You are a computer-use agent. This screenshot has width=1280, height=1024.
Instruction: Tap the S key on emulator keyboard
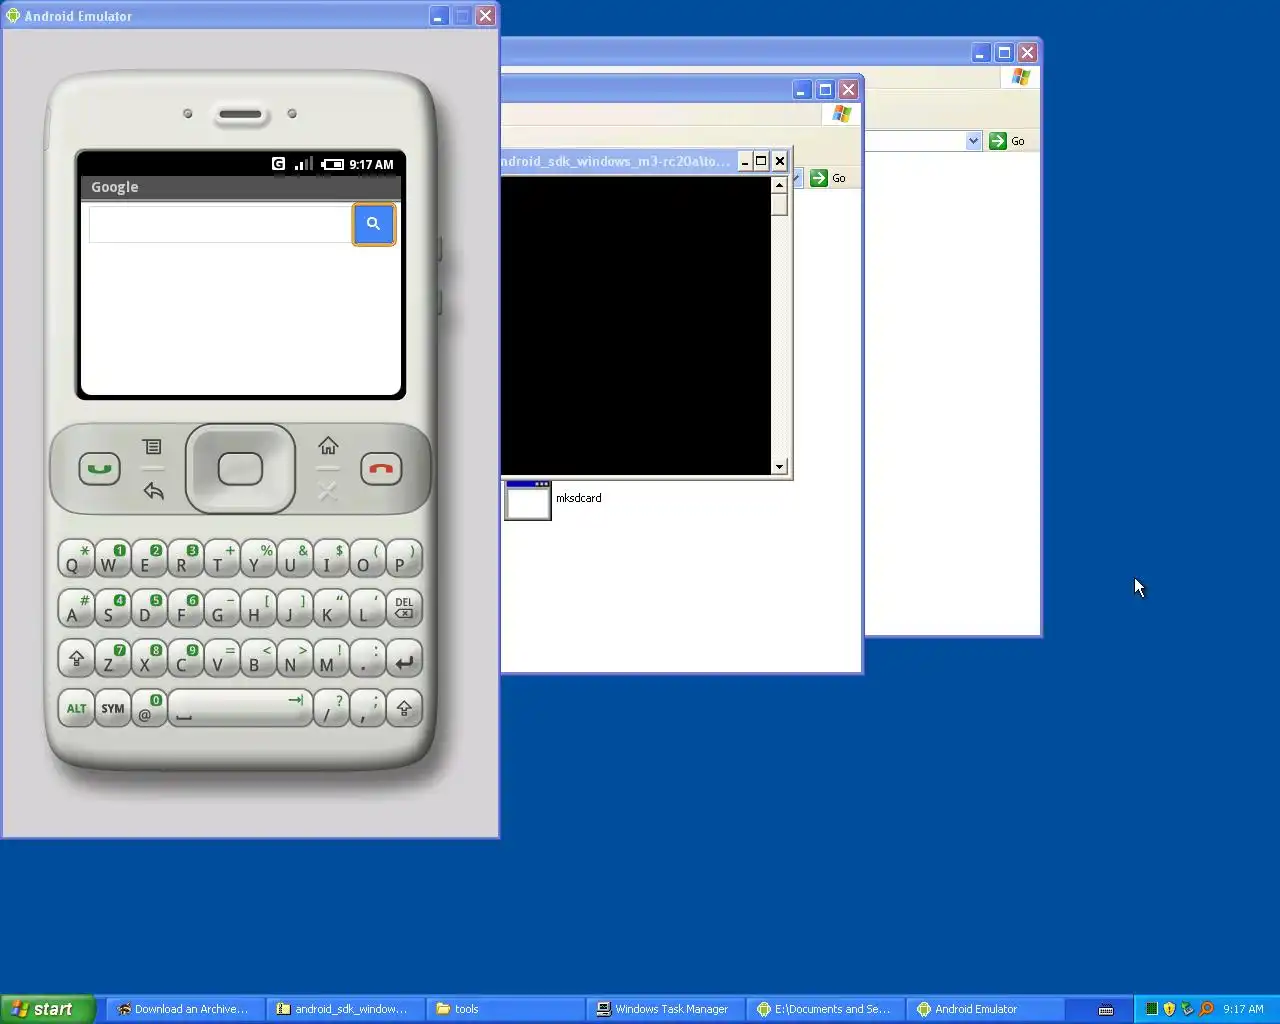click(x=112, y=608)
